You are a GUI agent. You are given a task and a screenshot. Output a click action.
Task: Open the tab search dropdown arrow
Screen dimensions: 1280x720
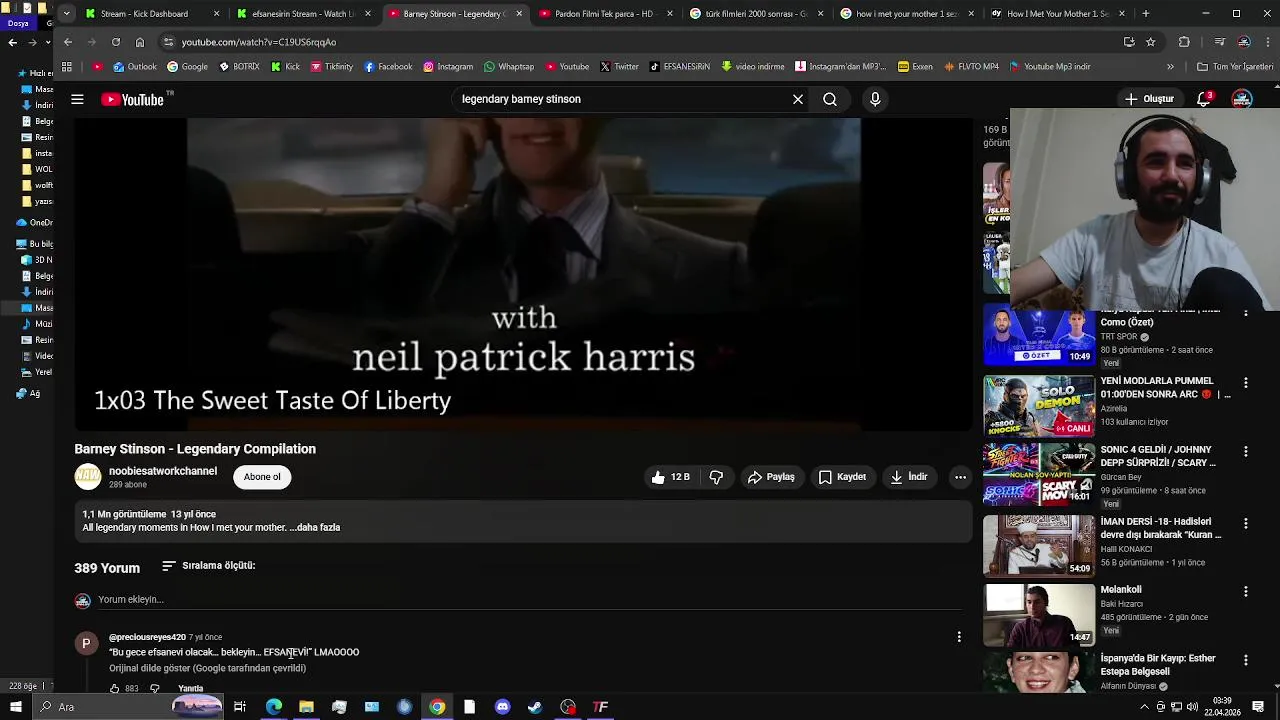point(66,14)
